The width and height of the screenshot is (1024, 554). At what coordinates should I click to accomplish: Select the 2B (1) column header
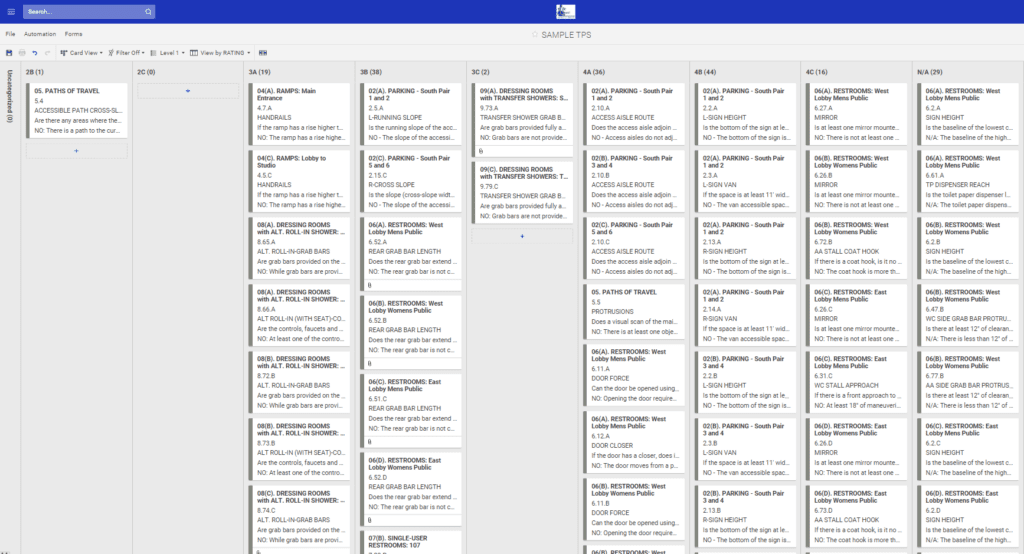coord(35,72)
